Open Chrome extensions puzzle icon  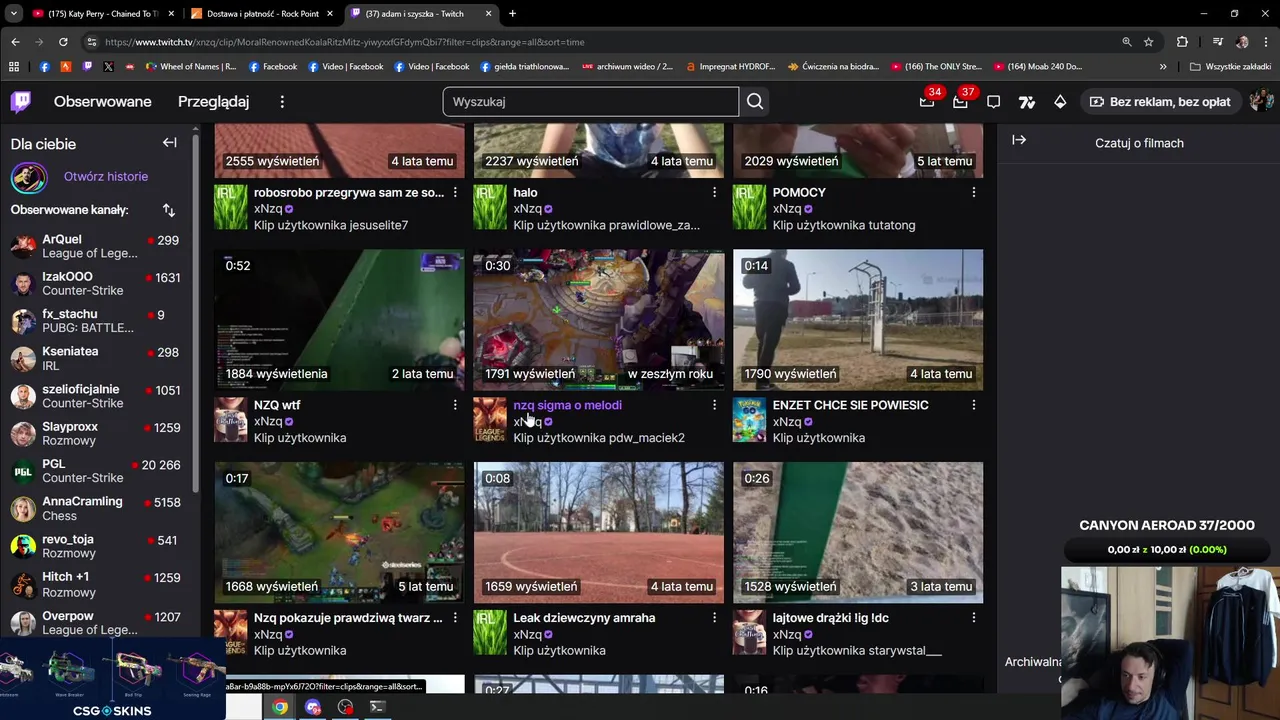[x=1182, y=42]
